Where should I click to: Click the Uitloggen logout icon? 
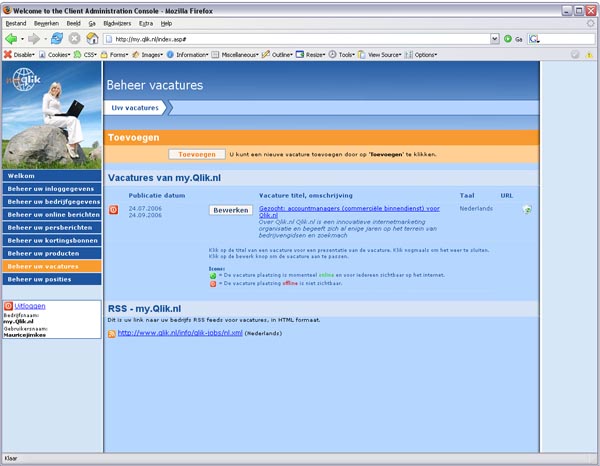coord(9,306)
